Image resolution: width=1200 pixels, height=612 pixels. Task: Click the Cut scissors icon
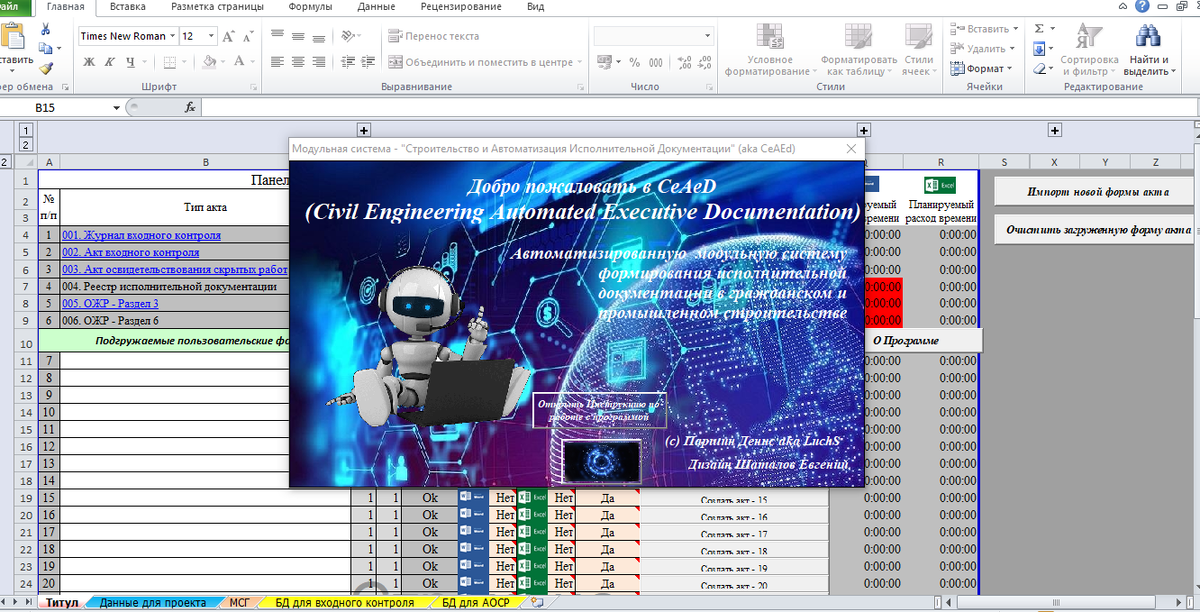click(x=45, y=31)
